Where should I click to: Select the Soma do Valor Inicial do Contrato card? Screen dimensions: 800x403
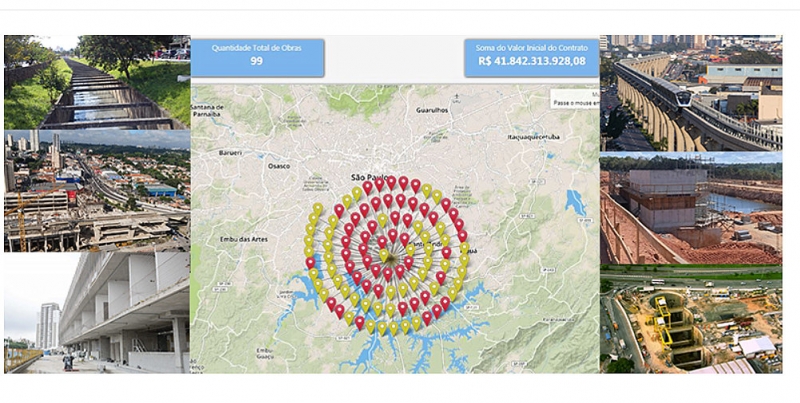pyautogui.click(x=531, y=57)
